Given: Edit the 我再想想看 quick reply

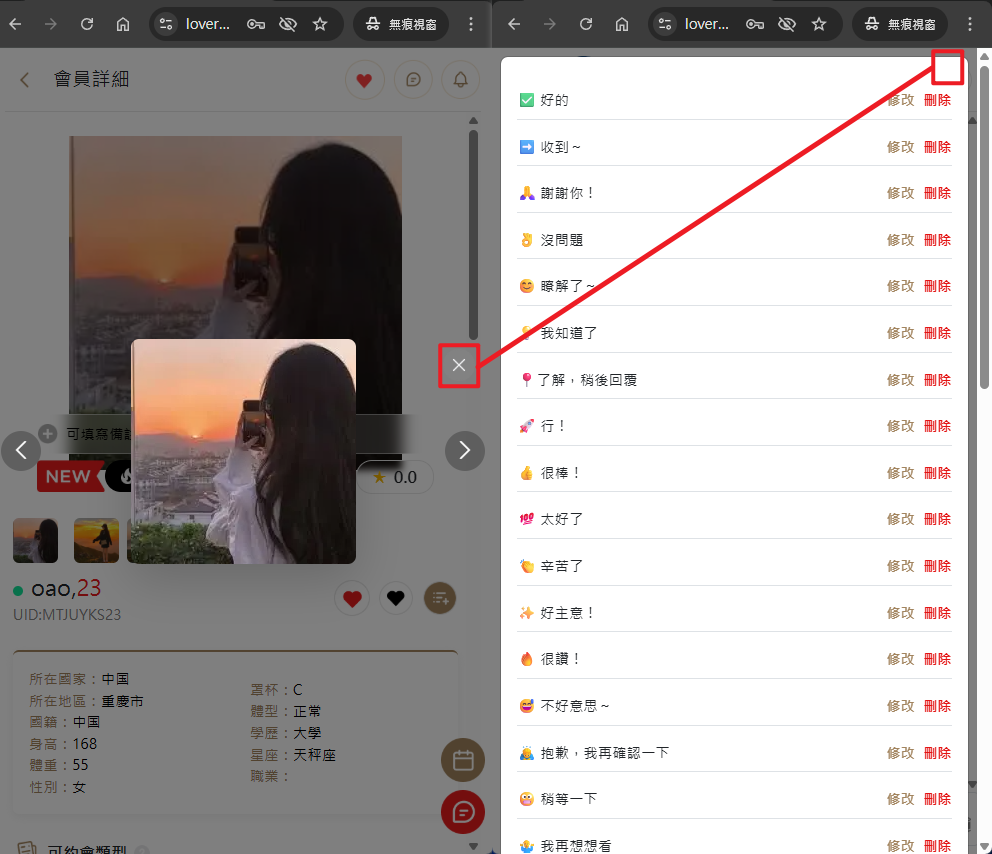Looking at the screenshot, I should point(900,846).
